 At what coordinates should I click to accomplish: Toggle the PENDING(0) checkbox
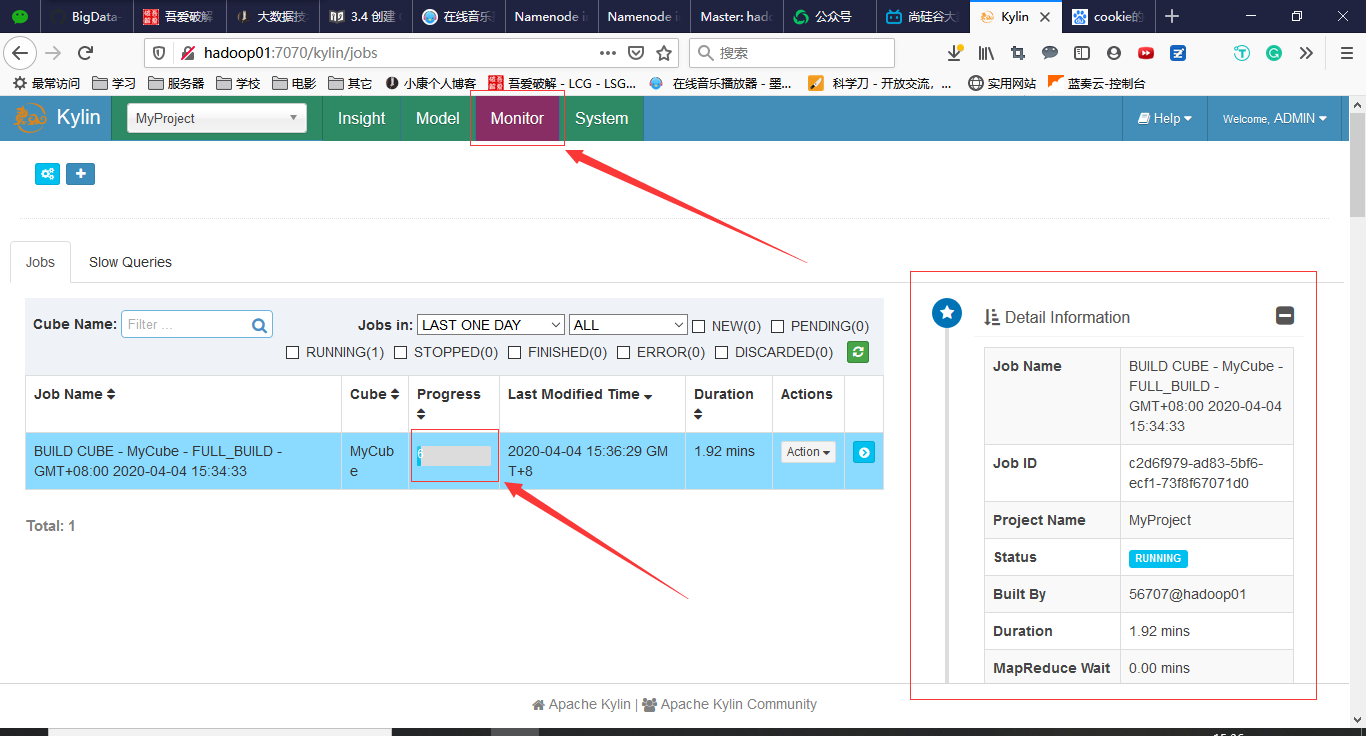pyautogui.click(x=778, y=326)
